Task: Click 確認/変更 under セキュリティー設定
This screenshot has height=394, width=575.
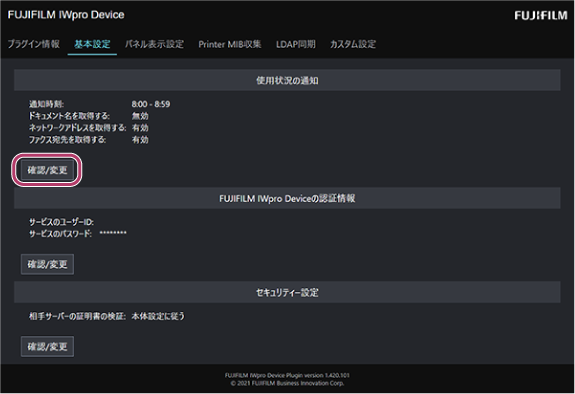Action: pos(47,346)
